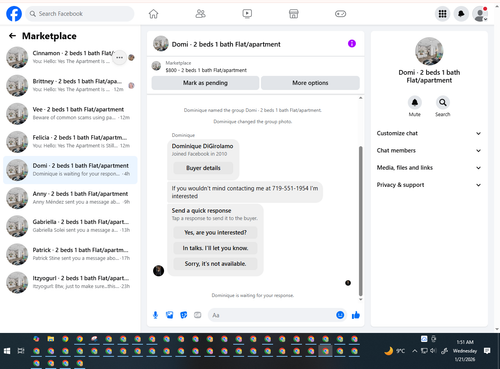Click the chat scrollbar thumb

(x=360, y=221)
